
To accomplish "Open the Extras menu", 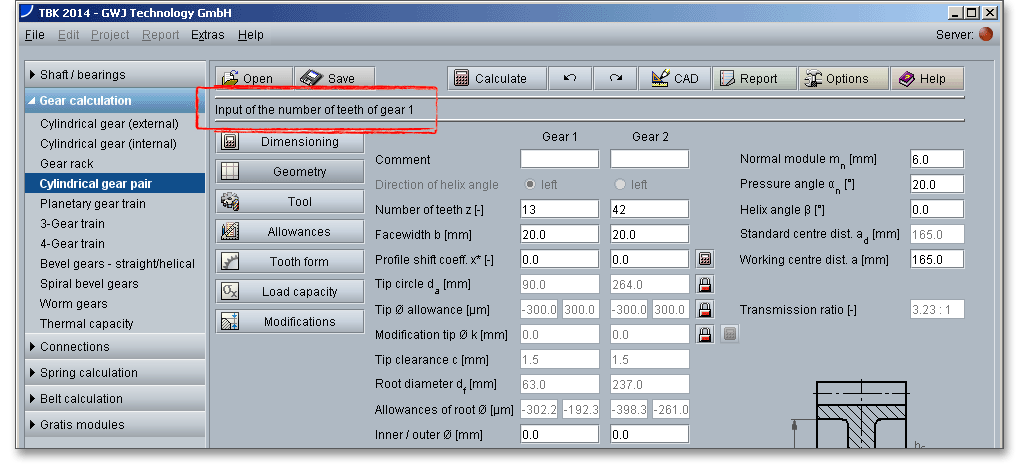I will pos(207,35).
